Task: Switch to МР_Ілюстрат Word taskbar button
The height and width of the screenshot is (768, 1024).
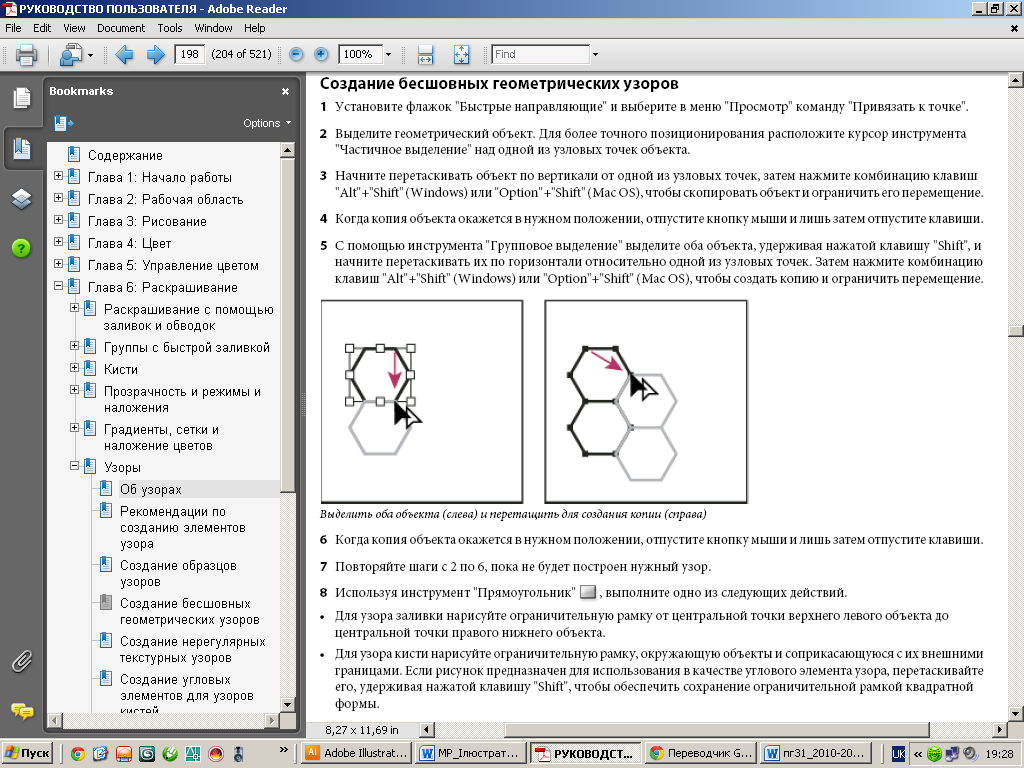Action: click(x=470, y=754)
